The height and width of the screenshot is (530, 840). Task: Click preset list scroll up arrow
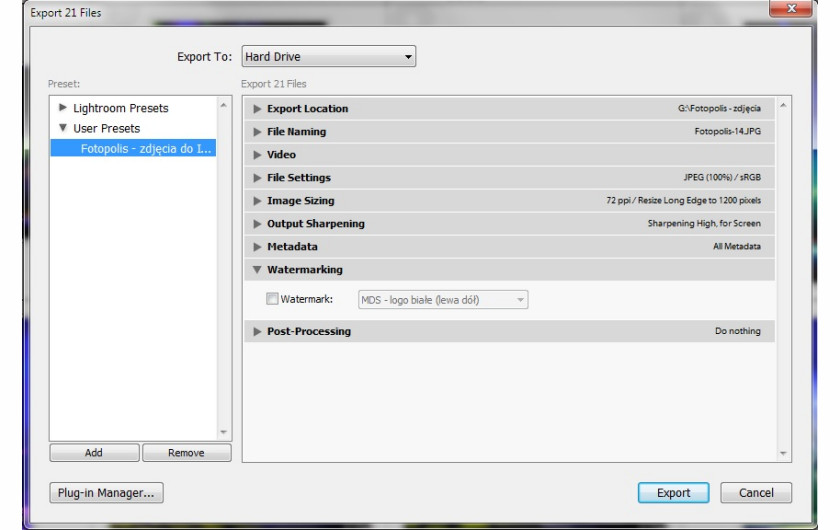(223, 105)
